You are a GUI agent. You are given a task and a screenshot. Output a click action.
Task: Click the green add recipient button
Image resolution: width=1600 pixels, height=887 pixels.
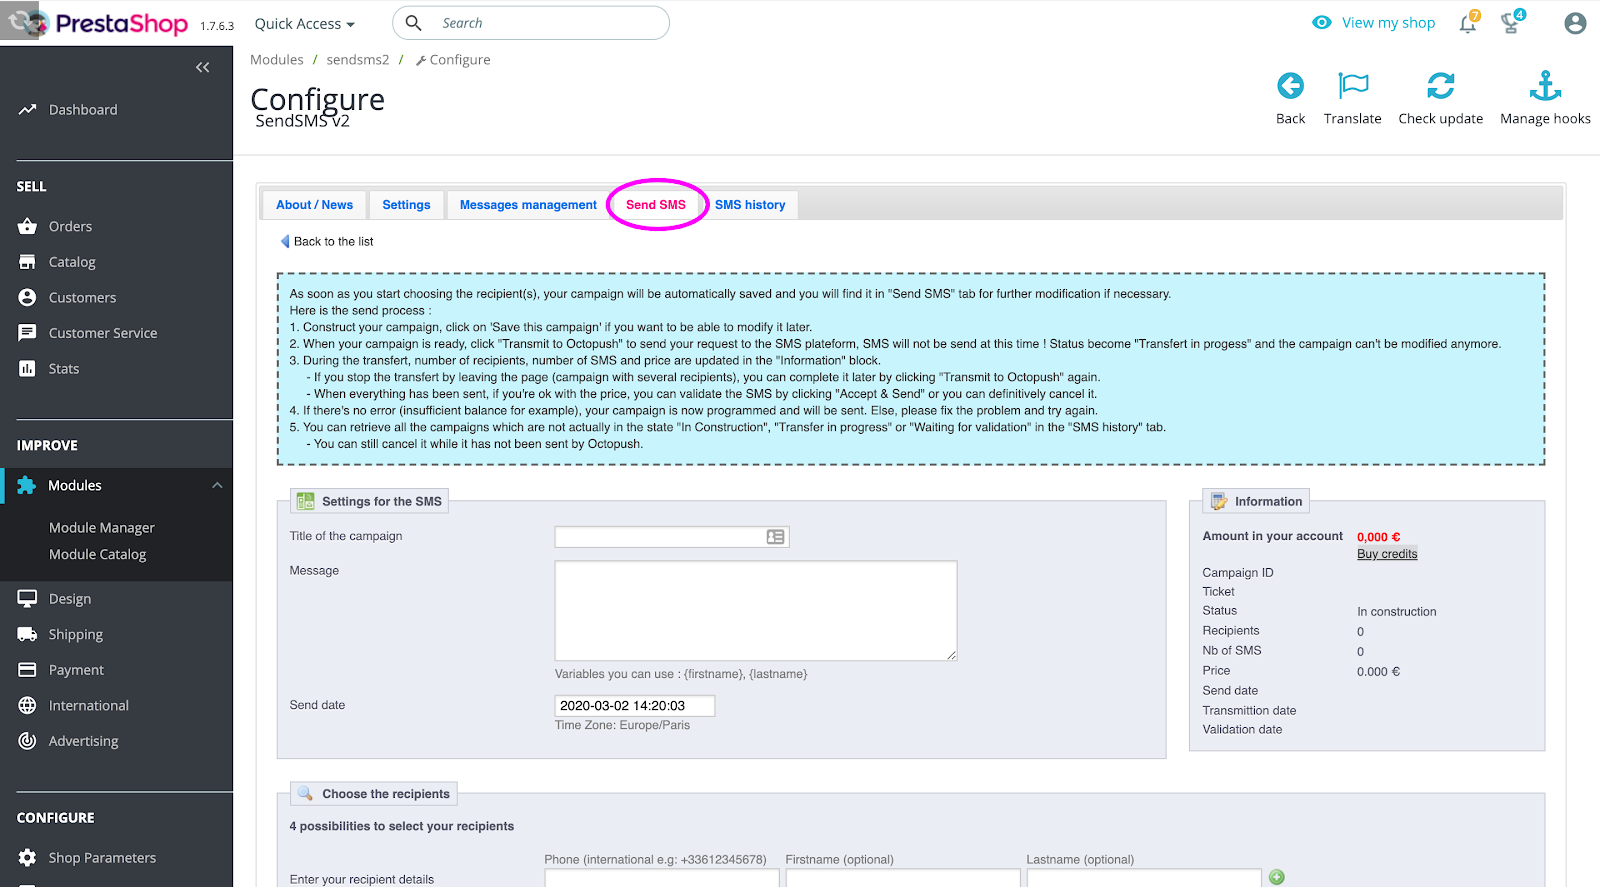tap(1277, 877)
